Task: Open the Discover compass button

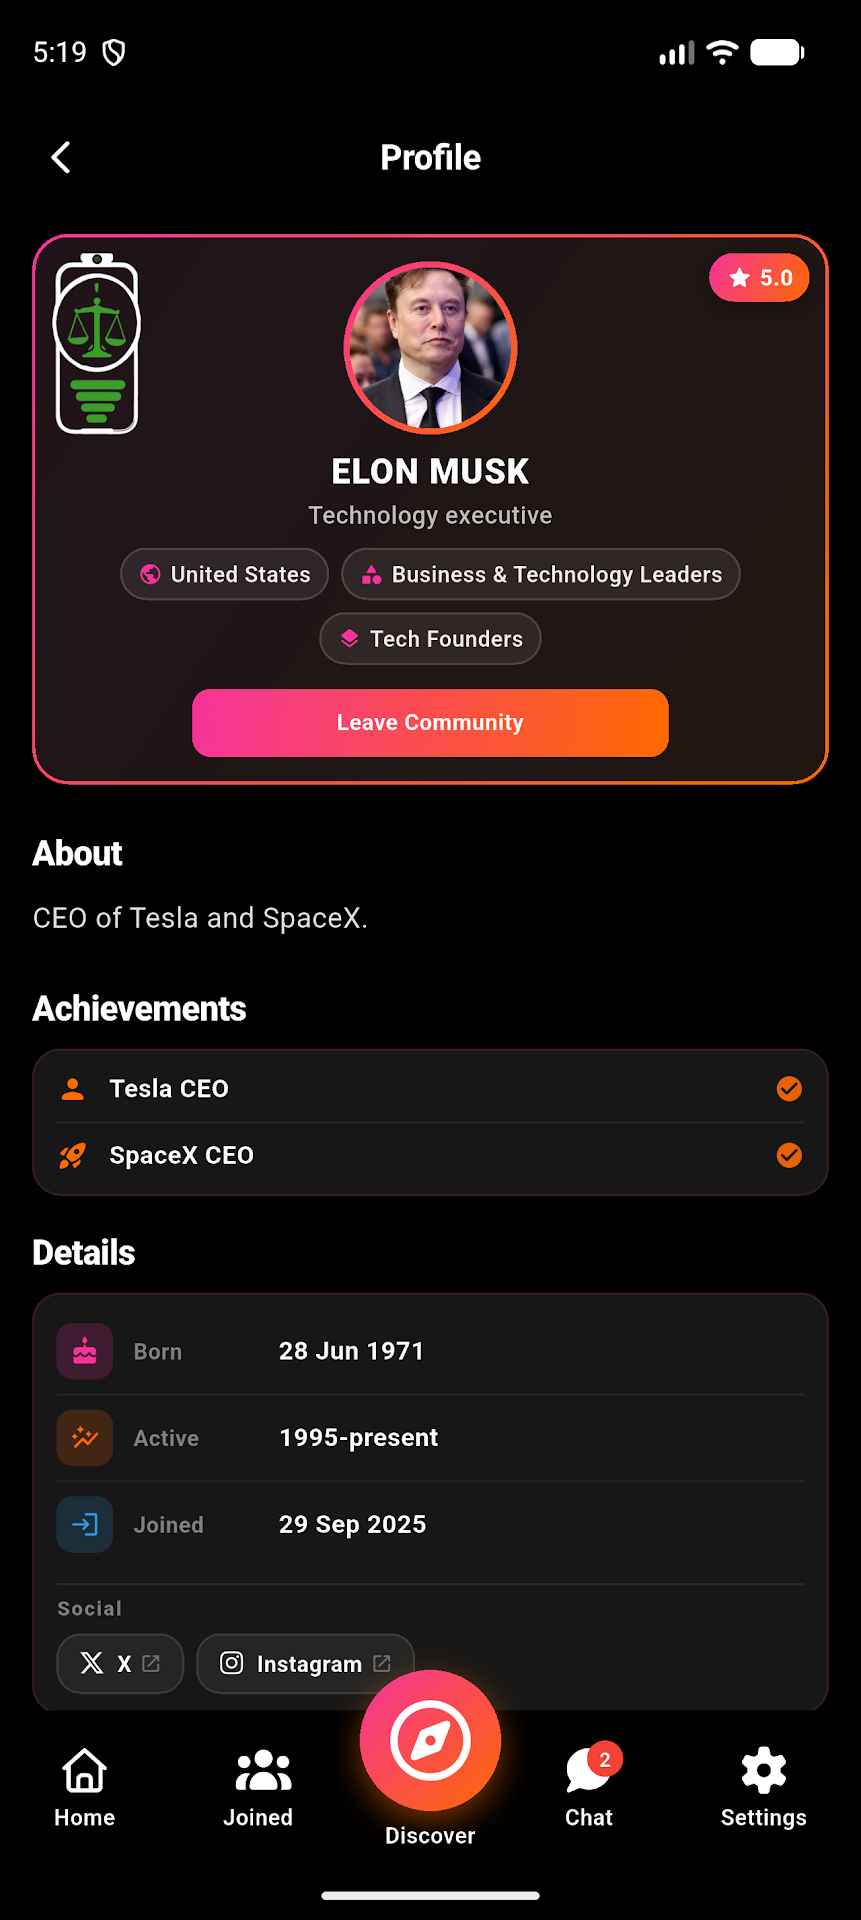Action: coord(430,1740)
